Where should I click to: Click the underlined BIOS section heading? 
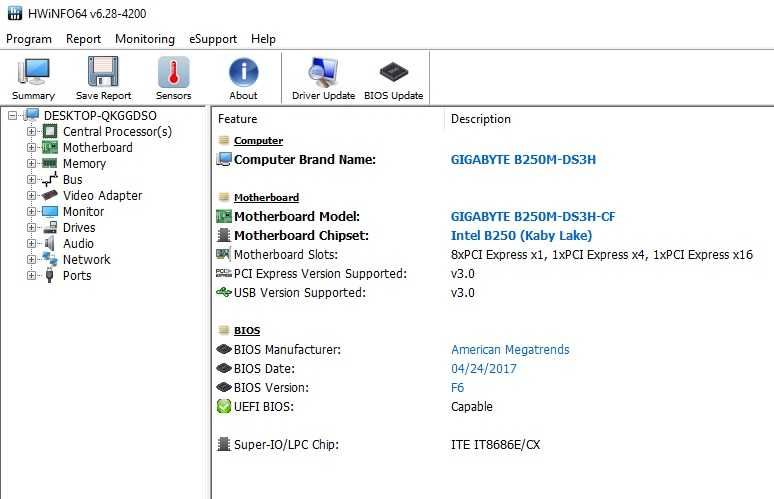click(247, 330)
